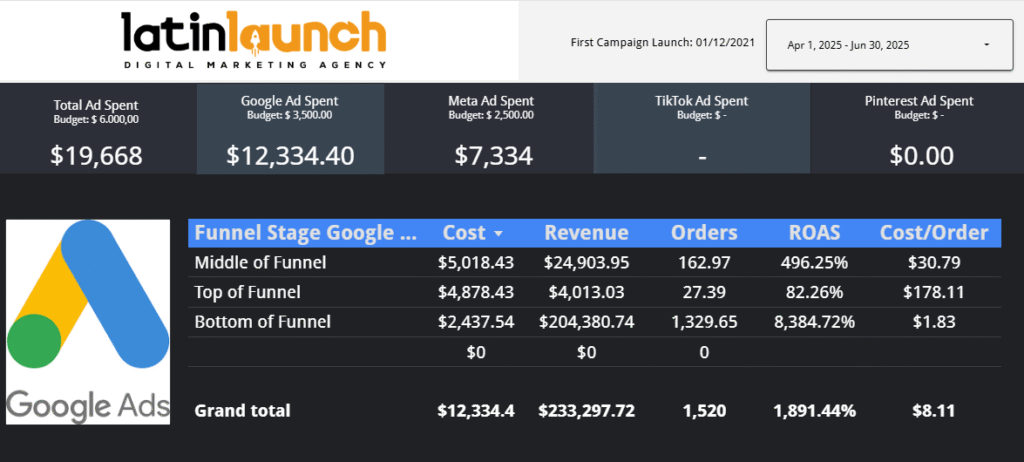1024x462 pixels.
Task: Click the date range dropdown arrow
Action: 986,45
